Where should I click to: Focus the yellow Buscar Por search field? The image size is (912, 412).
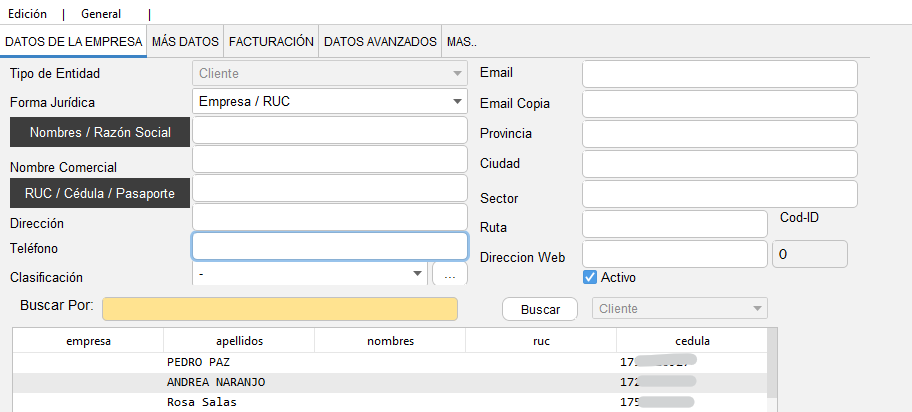point(280,309)
